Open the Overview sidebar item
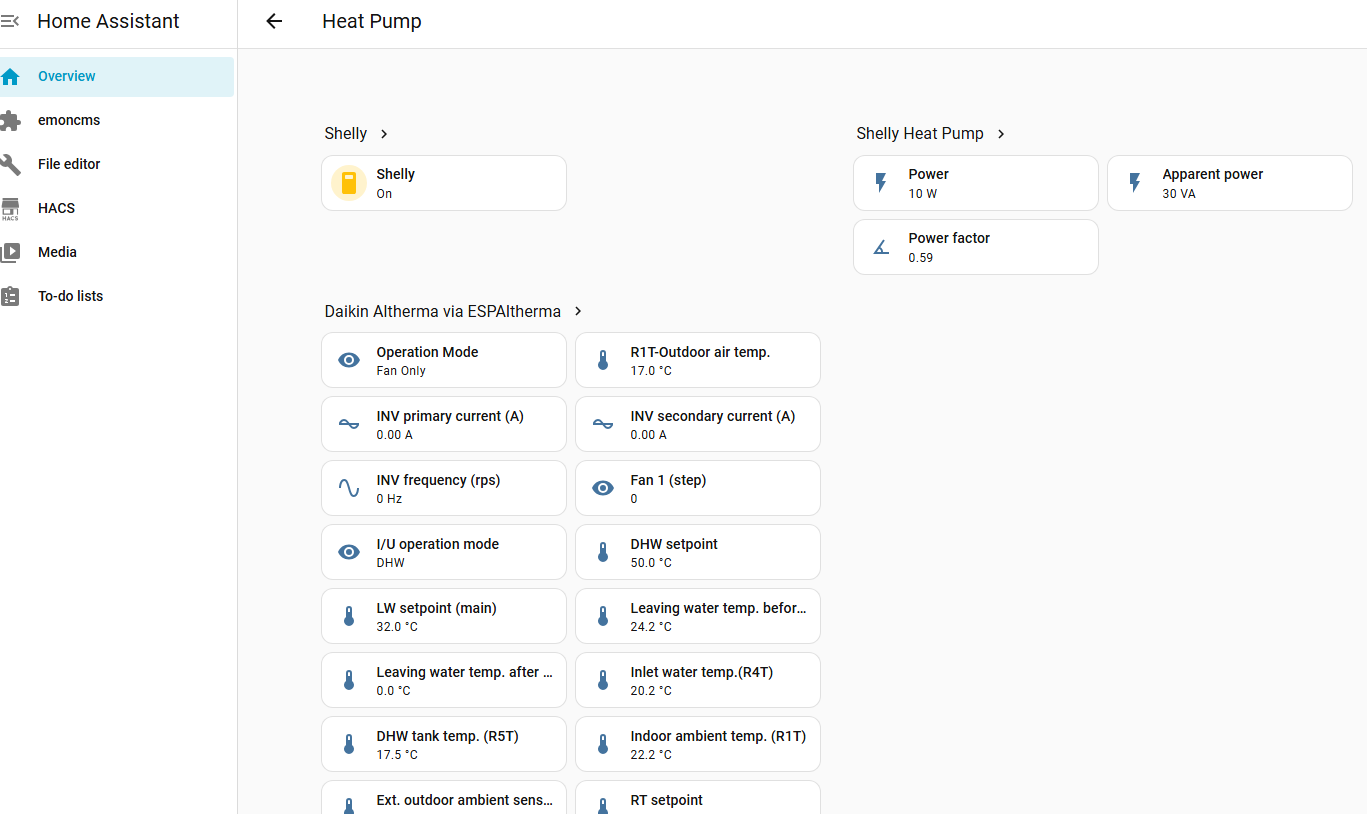Viewport: 1367px width, 814px height. (x=117, y=77)
